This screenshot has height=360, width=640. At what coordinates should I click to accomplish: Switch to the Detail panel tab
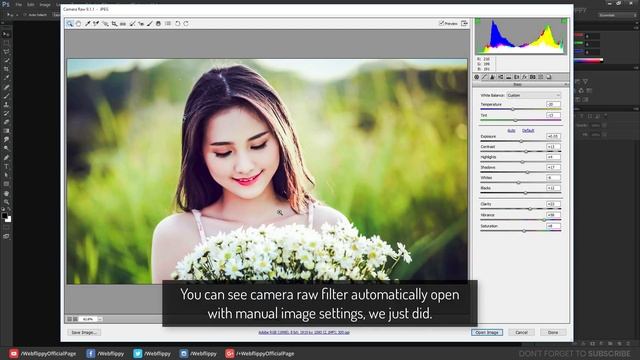[492, 77]
